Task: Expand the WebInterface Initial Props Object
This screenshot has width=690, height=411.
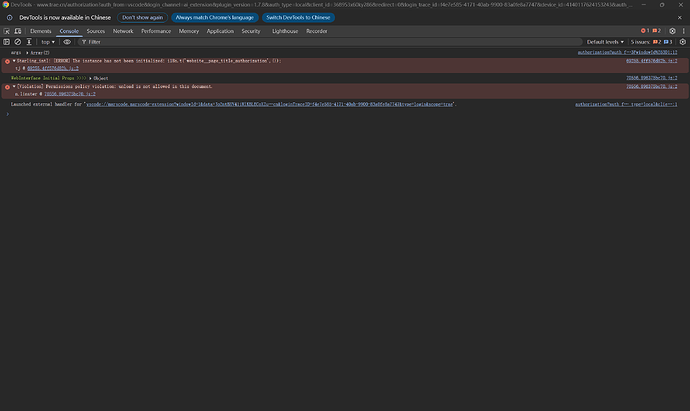Action: tap(90, 78)
